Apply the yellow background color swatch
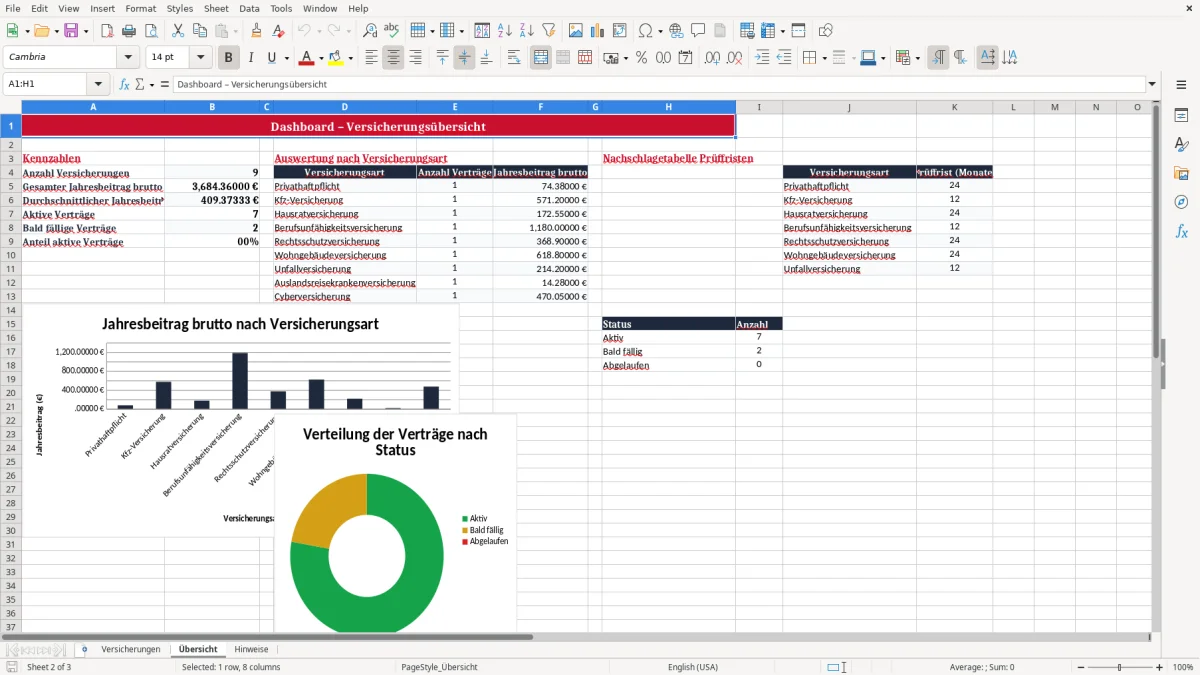This screenshot has height=675, width=1200. point(336,58)
